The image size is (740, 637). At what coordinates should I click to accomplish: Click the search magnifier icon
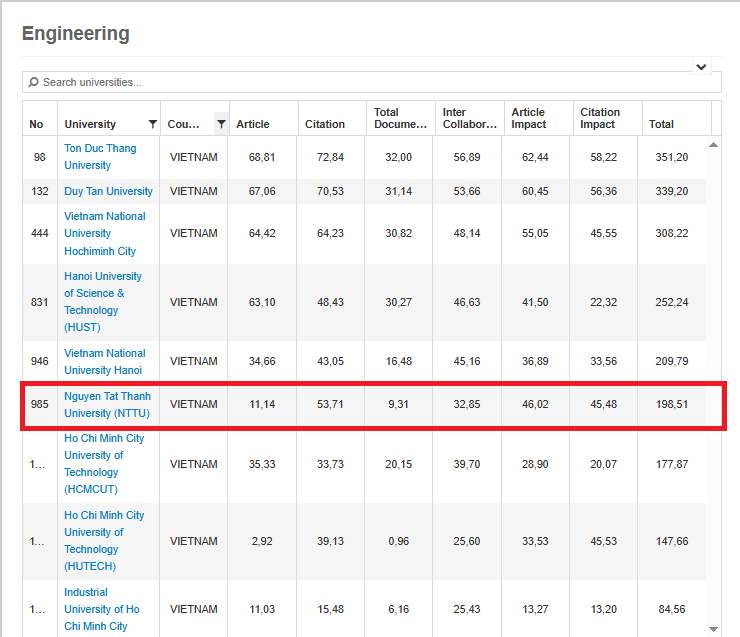point(33,82)
